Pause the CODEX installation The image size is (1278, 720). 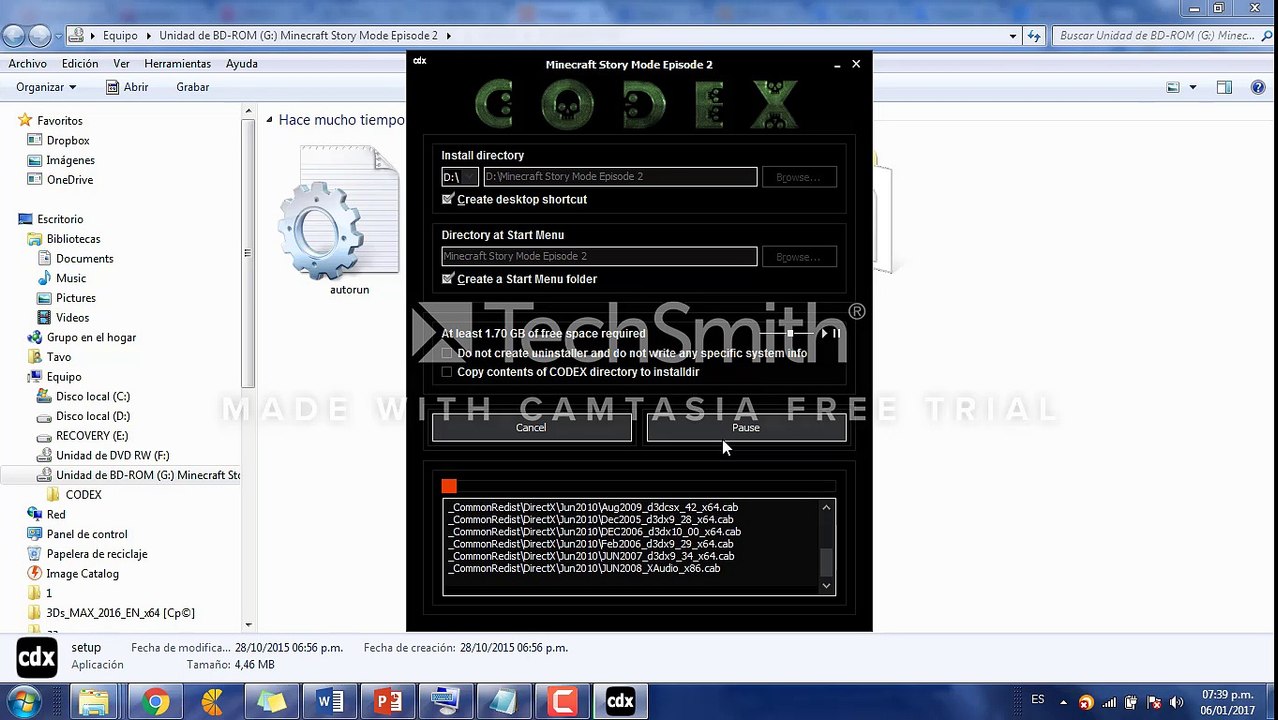pos(746,428)
